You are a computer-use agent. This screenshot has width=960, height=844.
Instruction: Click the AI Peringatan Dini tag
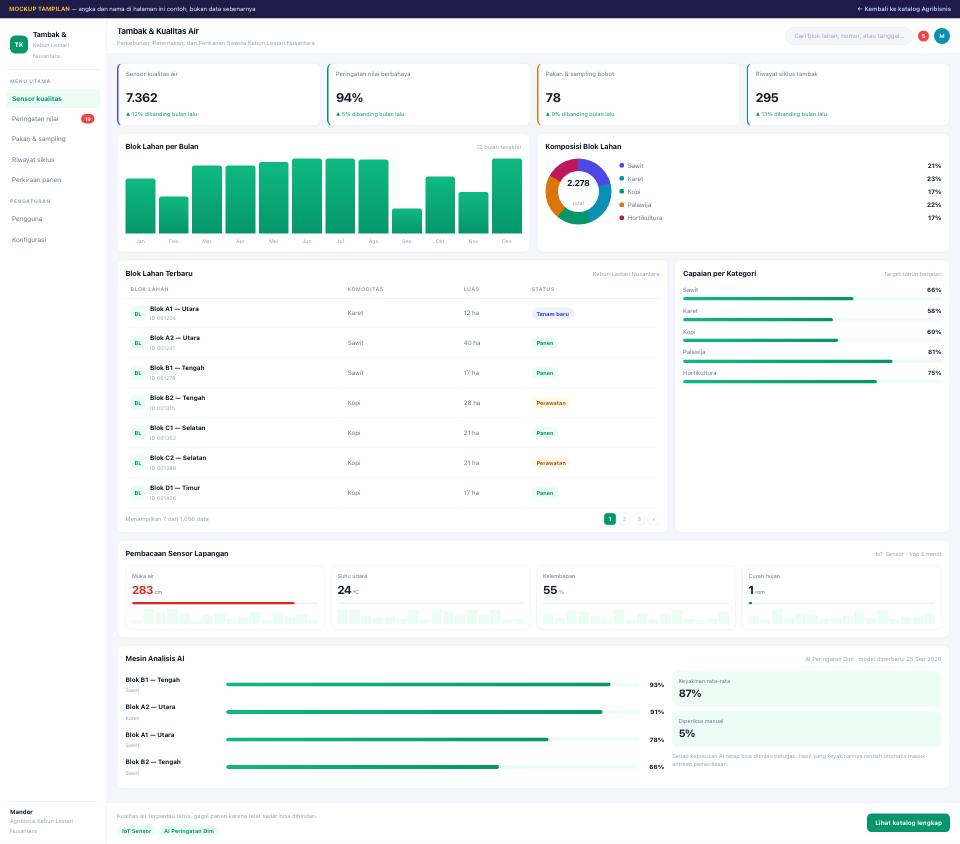point(189,831)
